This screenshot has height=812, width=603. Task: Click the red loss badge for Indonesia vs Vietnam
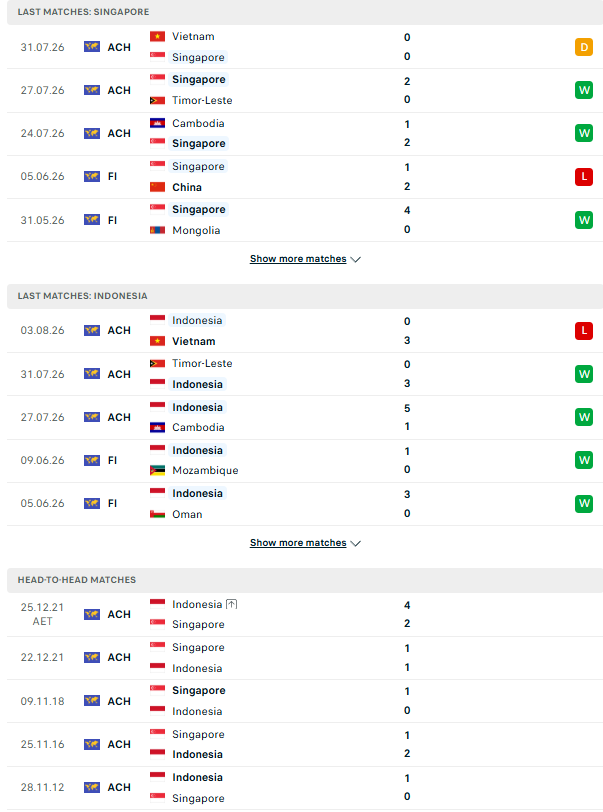(x=583, y=330)
